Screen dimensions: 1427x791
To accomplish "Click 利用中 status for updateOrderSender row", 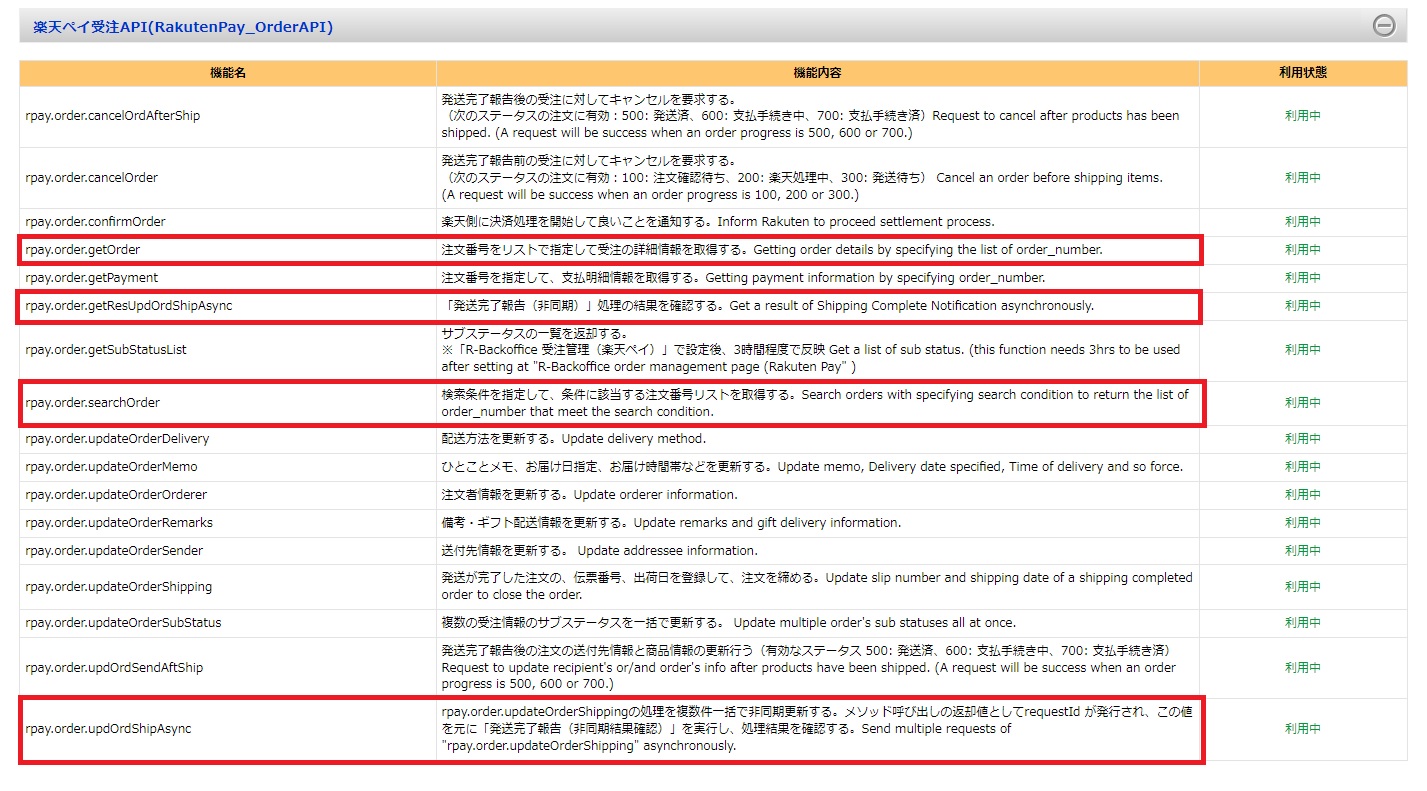I will click(x=1303, y=551).
